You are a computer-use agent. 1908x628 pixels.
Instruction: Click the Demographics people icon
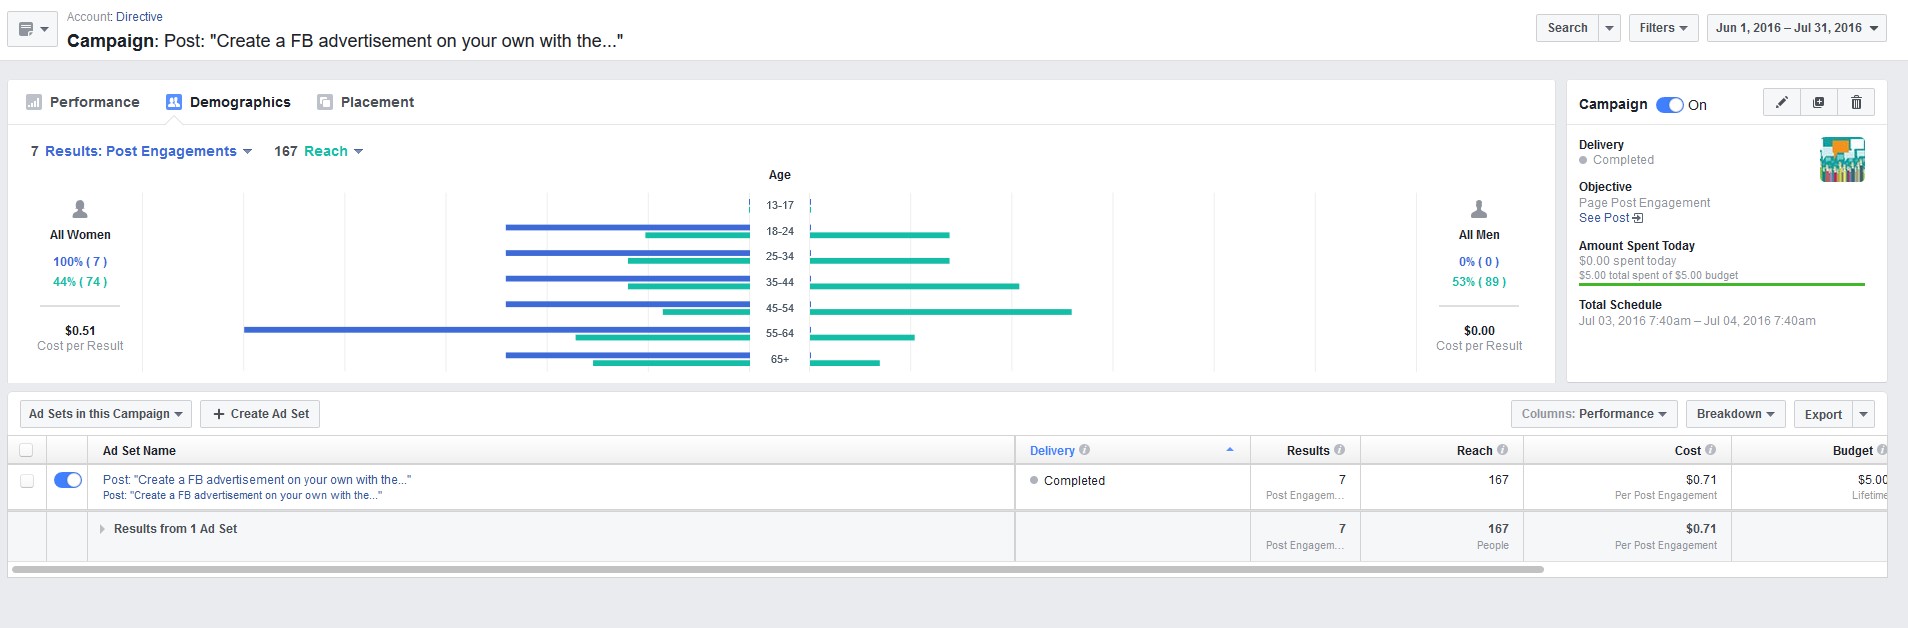tap(174, 102)
